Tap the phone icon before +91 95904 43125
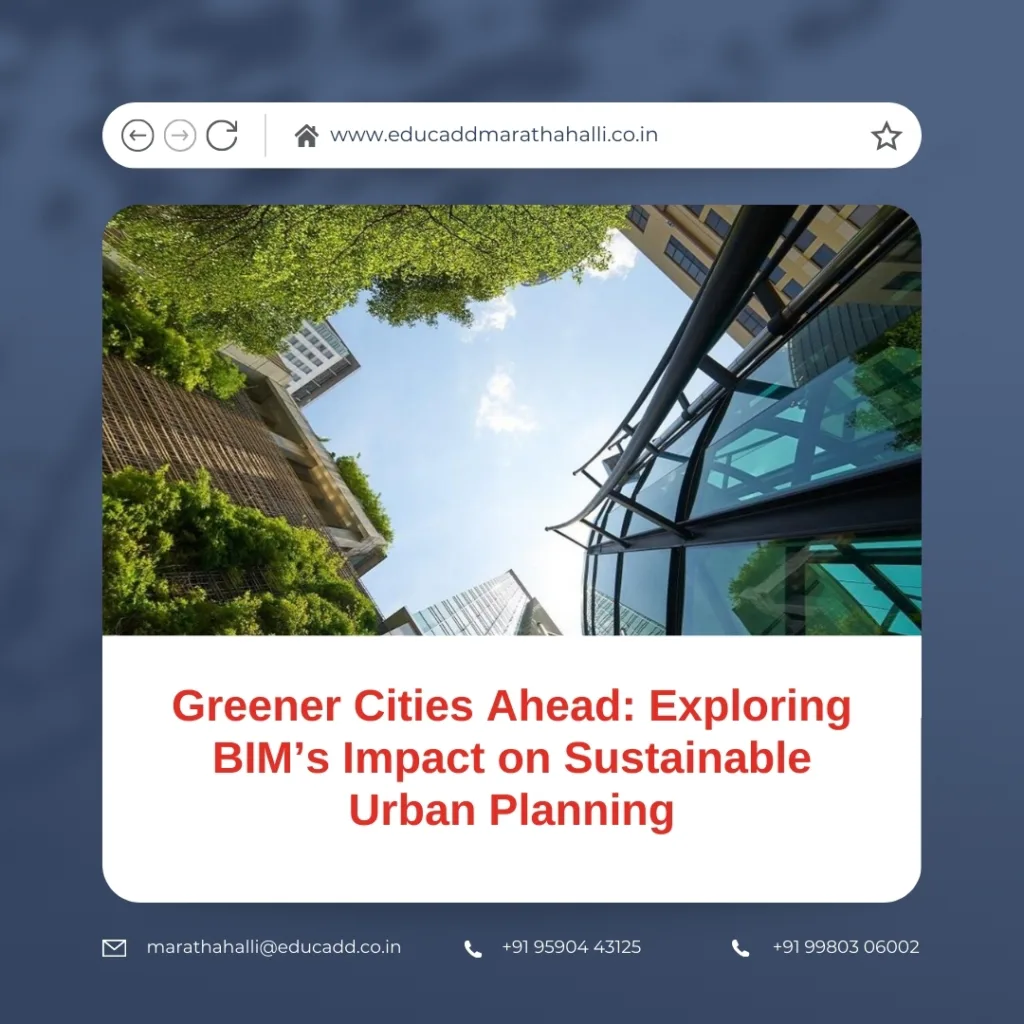The width and height of the screenshot is (1024, 1024). click(x=471, y=947)
